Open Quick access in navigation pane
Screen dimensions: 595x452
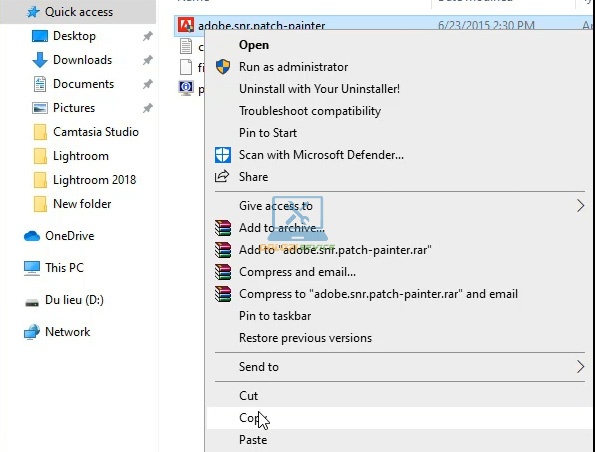[x=79, y=12]
